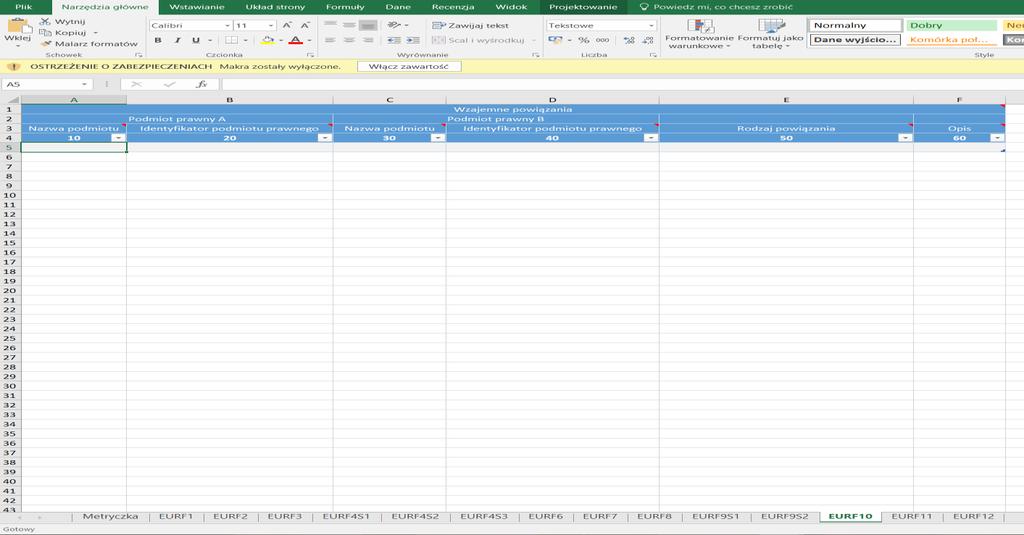Click Scal i wyśrodkuj merge button
The image size is (1024, 535).
(x=479, y=41)
